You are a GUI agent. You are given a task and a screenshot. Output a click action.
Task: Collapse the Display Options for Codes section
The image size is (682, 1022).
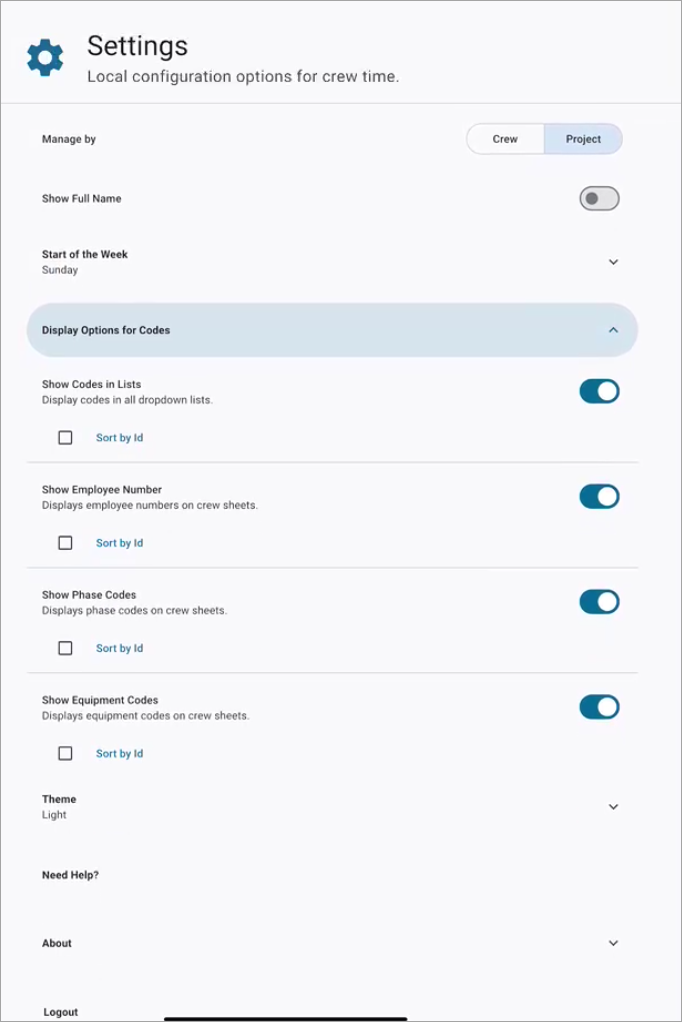tap(613, 329)
